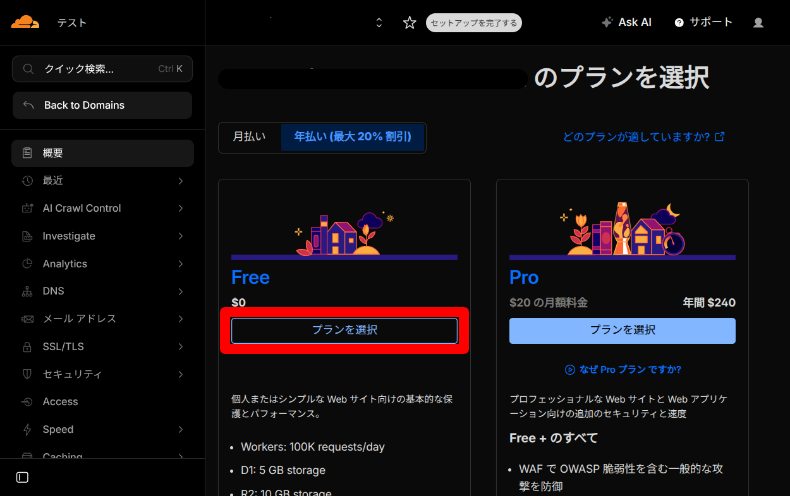The width and height of the screenshot is (790, 496).
Task: Click the DNS network icon
Action: tap(27, 291)
